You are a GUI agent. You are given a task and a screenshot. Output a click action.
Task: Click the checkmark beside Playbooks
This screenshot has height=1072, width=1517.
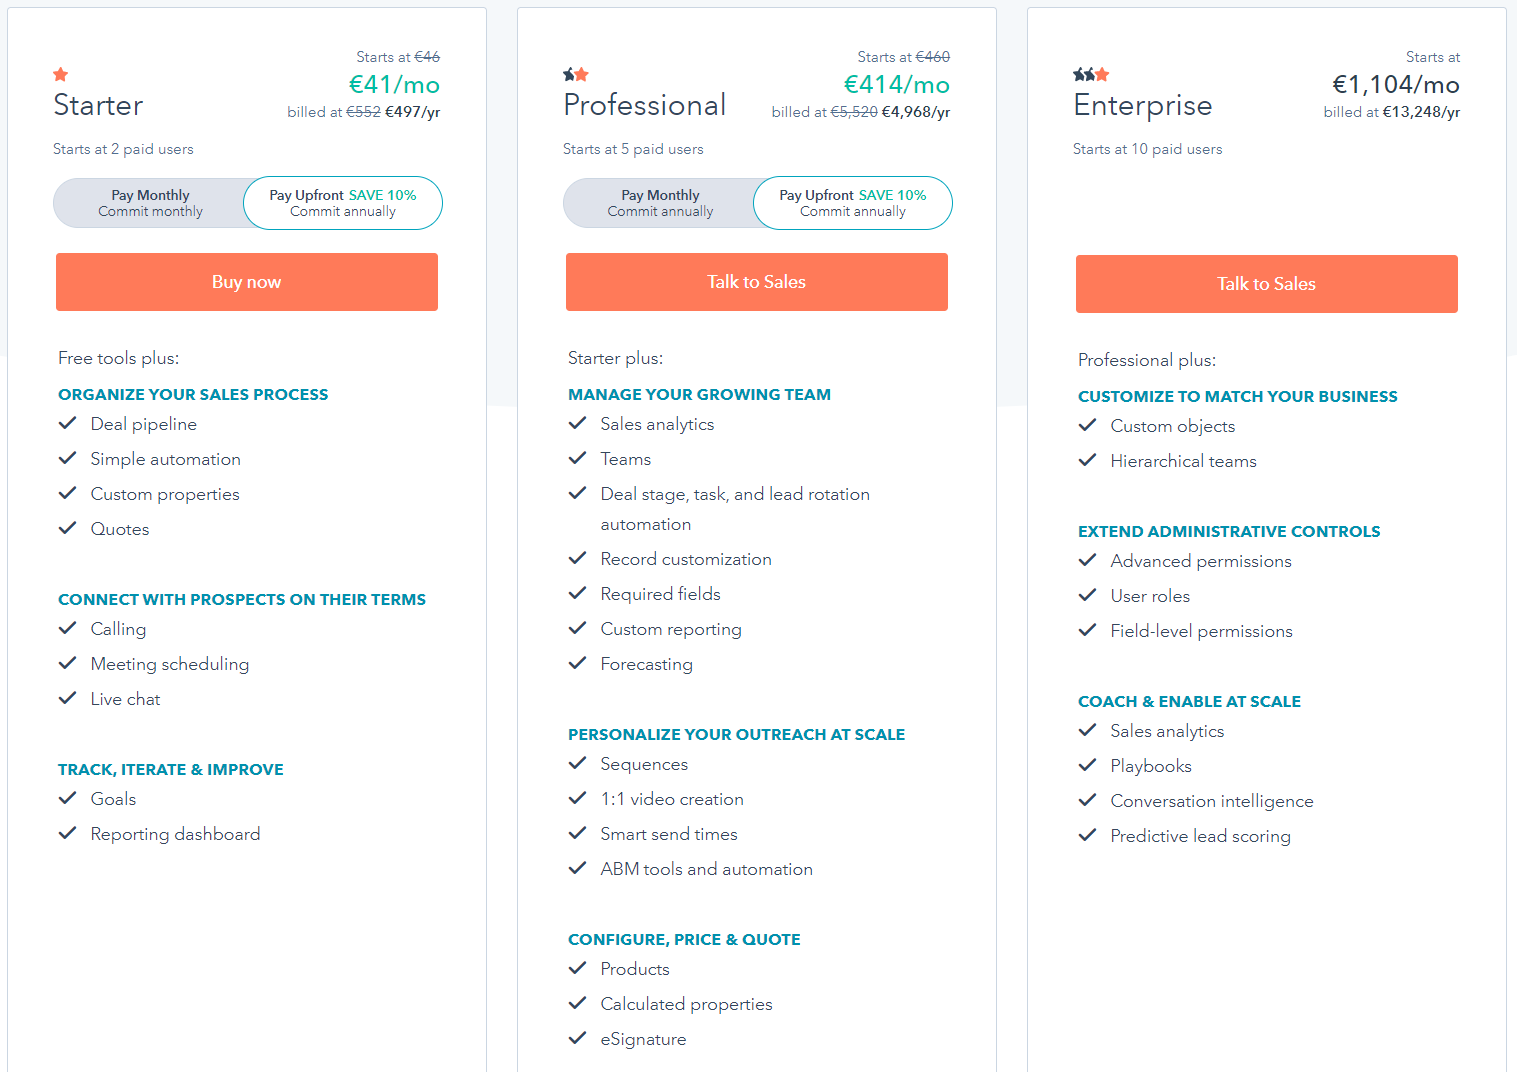pos(1088,765)
